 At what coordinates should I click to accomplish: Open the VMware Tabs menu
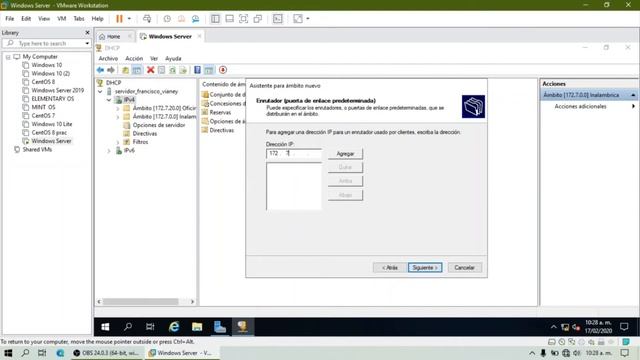click(79, 19)
